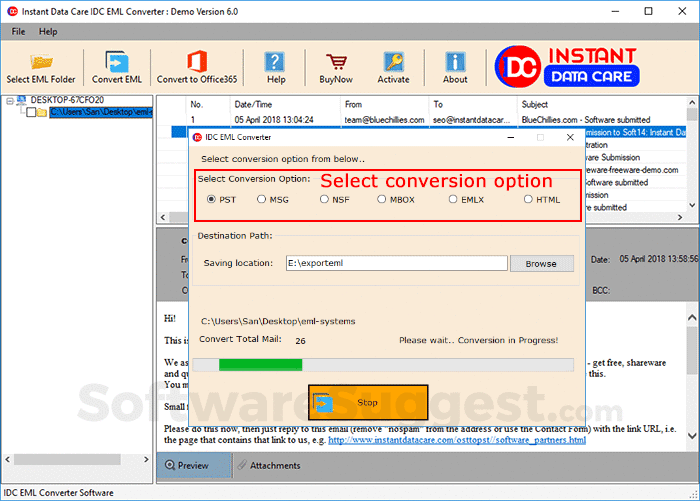The image size is (700, 501).
Task: Click the From column header
Action: pyautogui.click(x=385, y=104)
